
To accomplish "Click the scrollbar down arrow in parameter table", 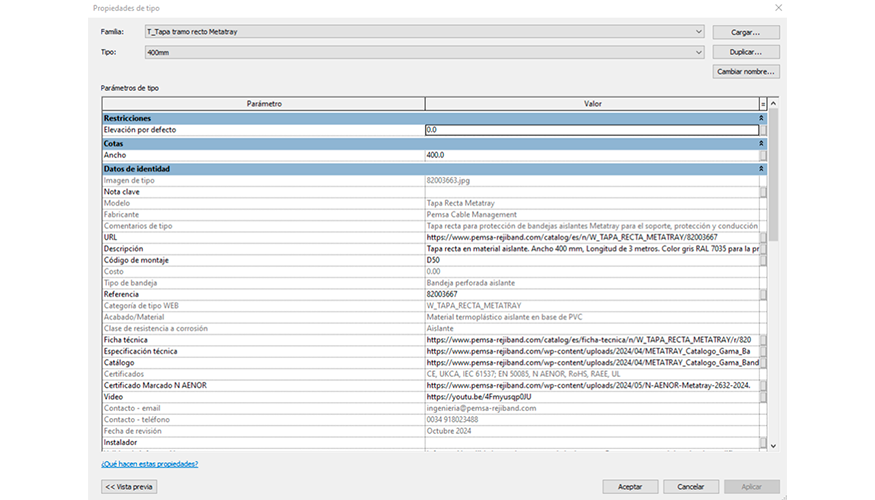I will [x=774, y=445].
